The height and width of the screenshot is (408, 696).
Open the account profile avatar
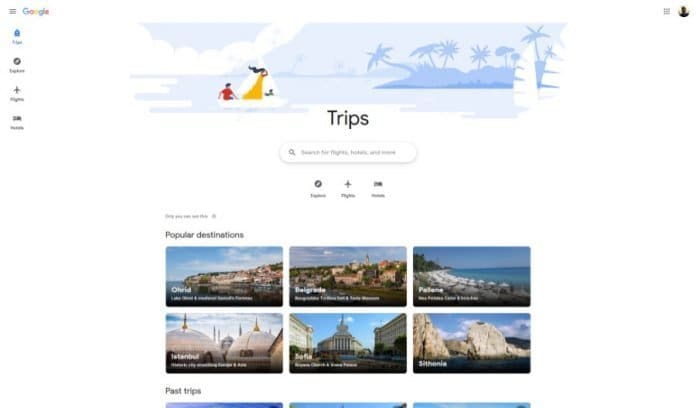[x=684, y=12]
